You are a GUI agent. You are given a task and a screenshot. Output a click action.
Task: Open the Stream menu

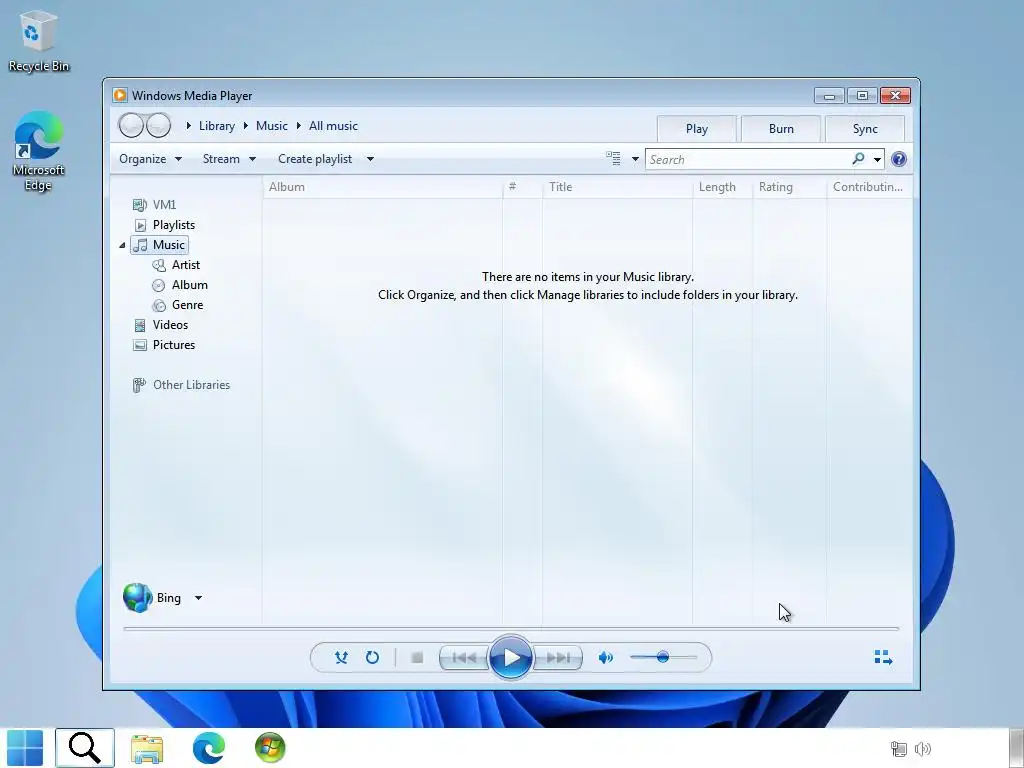point(229,159)
